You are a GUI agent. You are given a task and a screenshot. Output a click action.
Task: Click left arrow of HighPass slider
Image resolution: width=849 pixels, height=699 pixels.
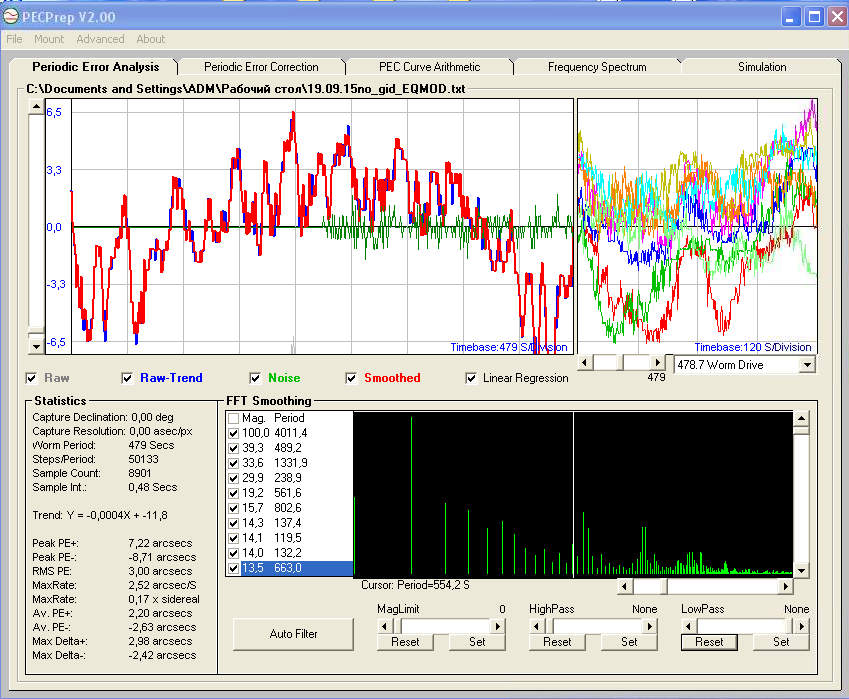537,626
